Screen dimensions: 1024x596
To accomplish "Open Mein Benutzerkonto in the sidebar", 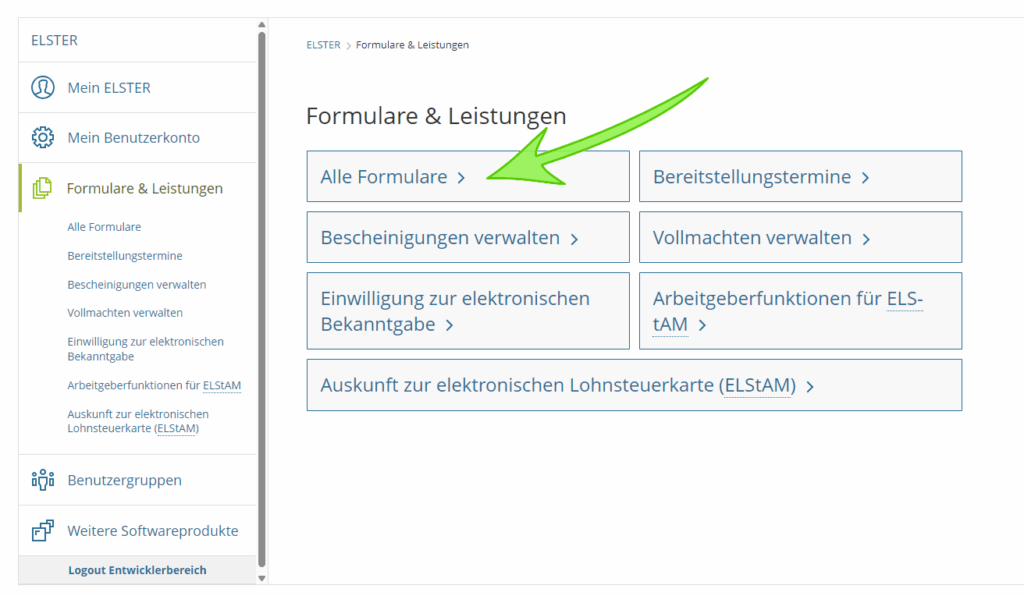I will tap(138, 138).
